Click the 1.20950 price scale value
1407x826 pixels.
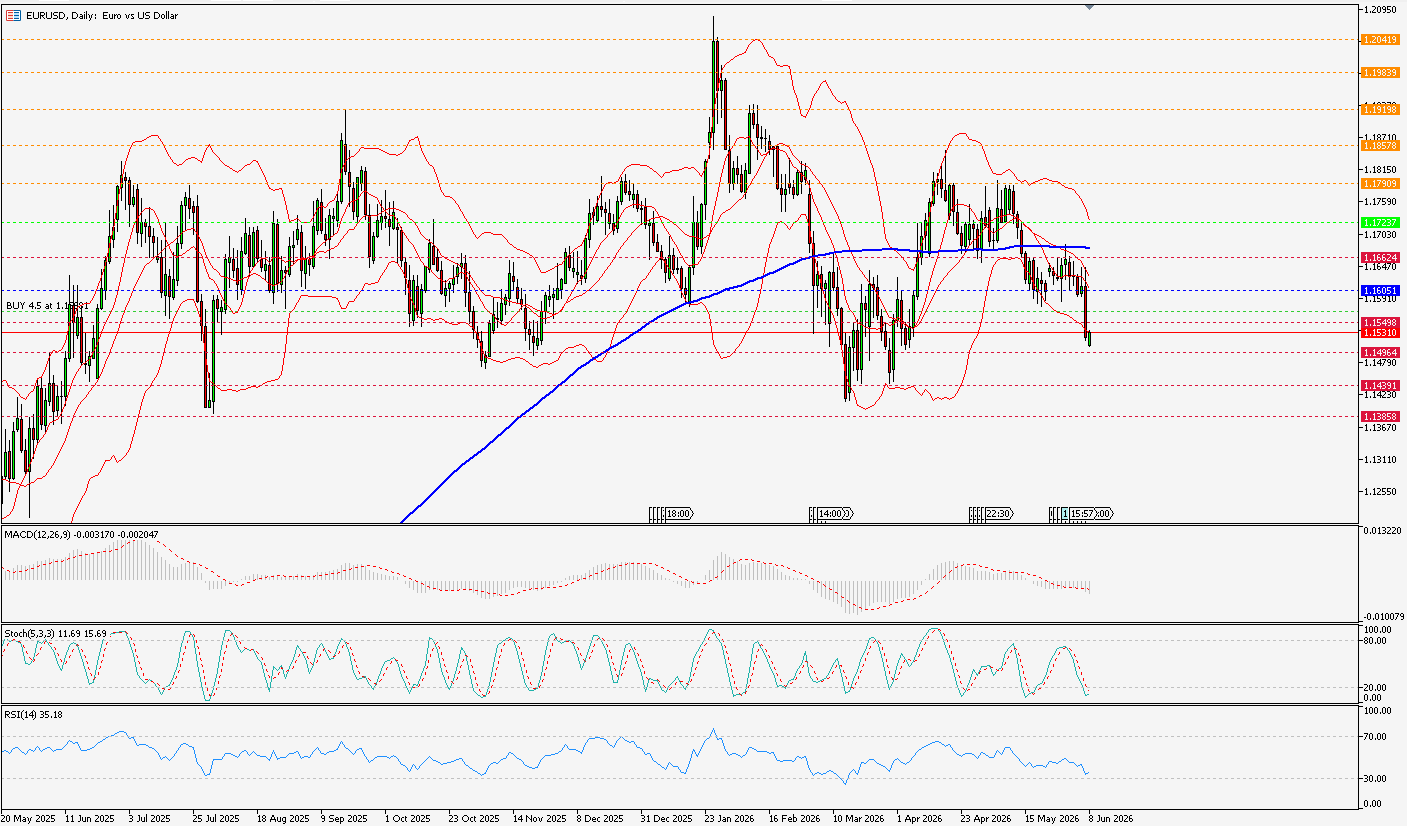click(1380, 10)
